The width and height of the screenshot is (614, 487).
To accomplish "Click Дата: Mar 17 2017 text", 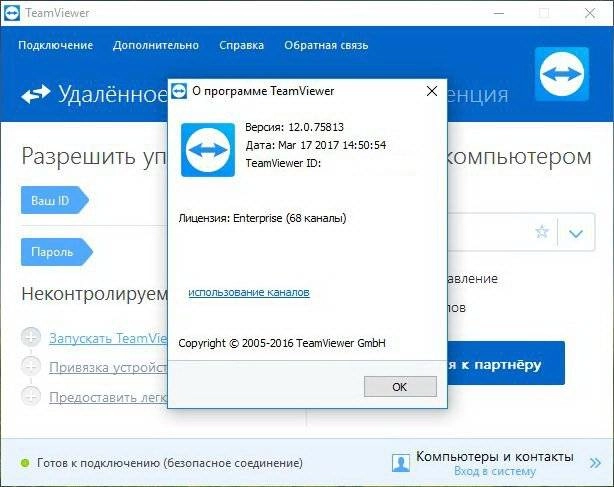I will pos(316,145).
